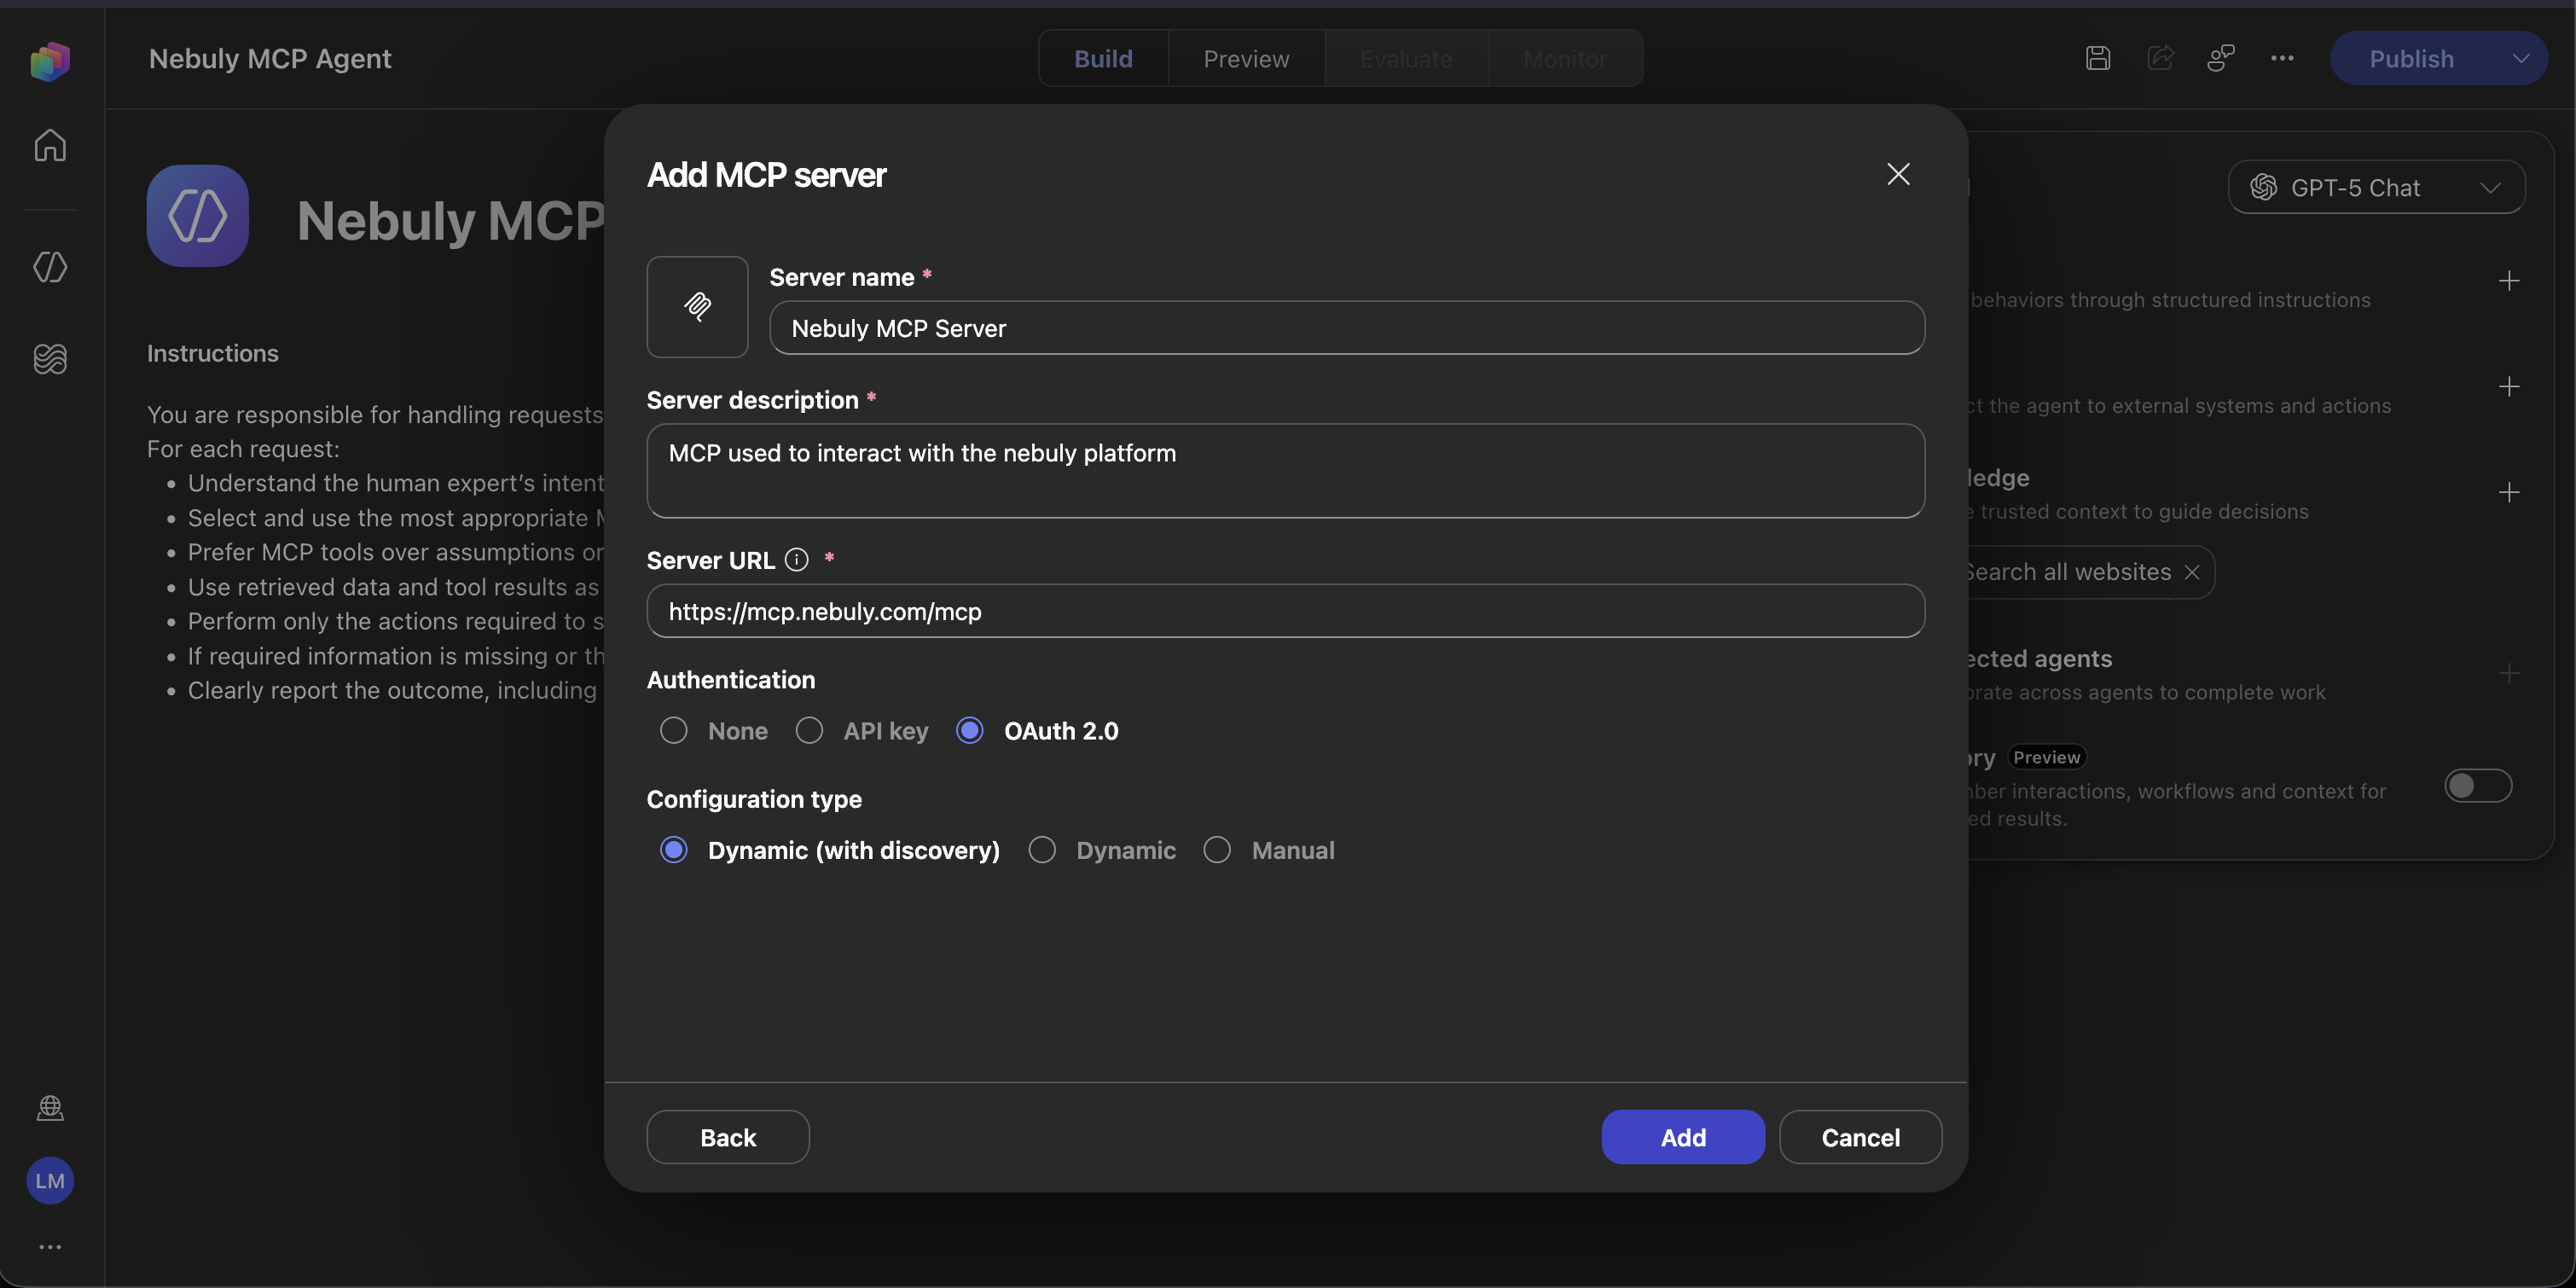Click the Server name input field

1346,328
